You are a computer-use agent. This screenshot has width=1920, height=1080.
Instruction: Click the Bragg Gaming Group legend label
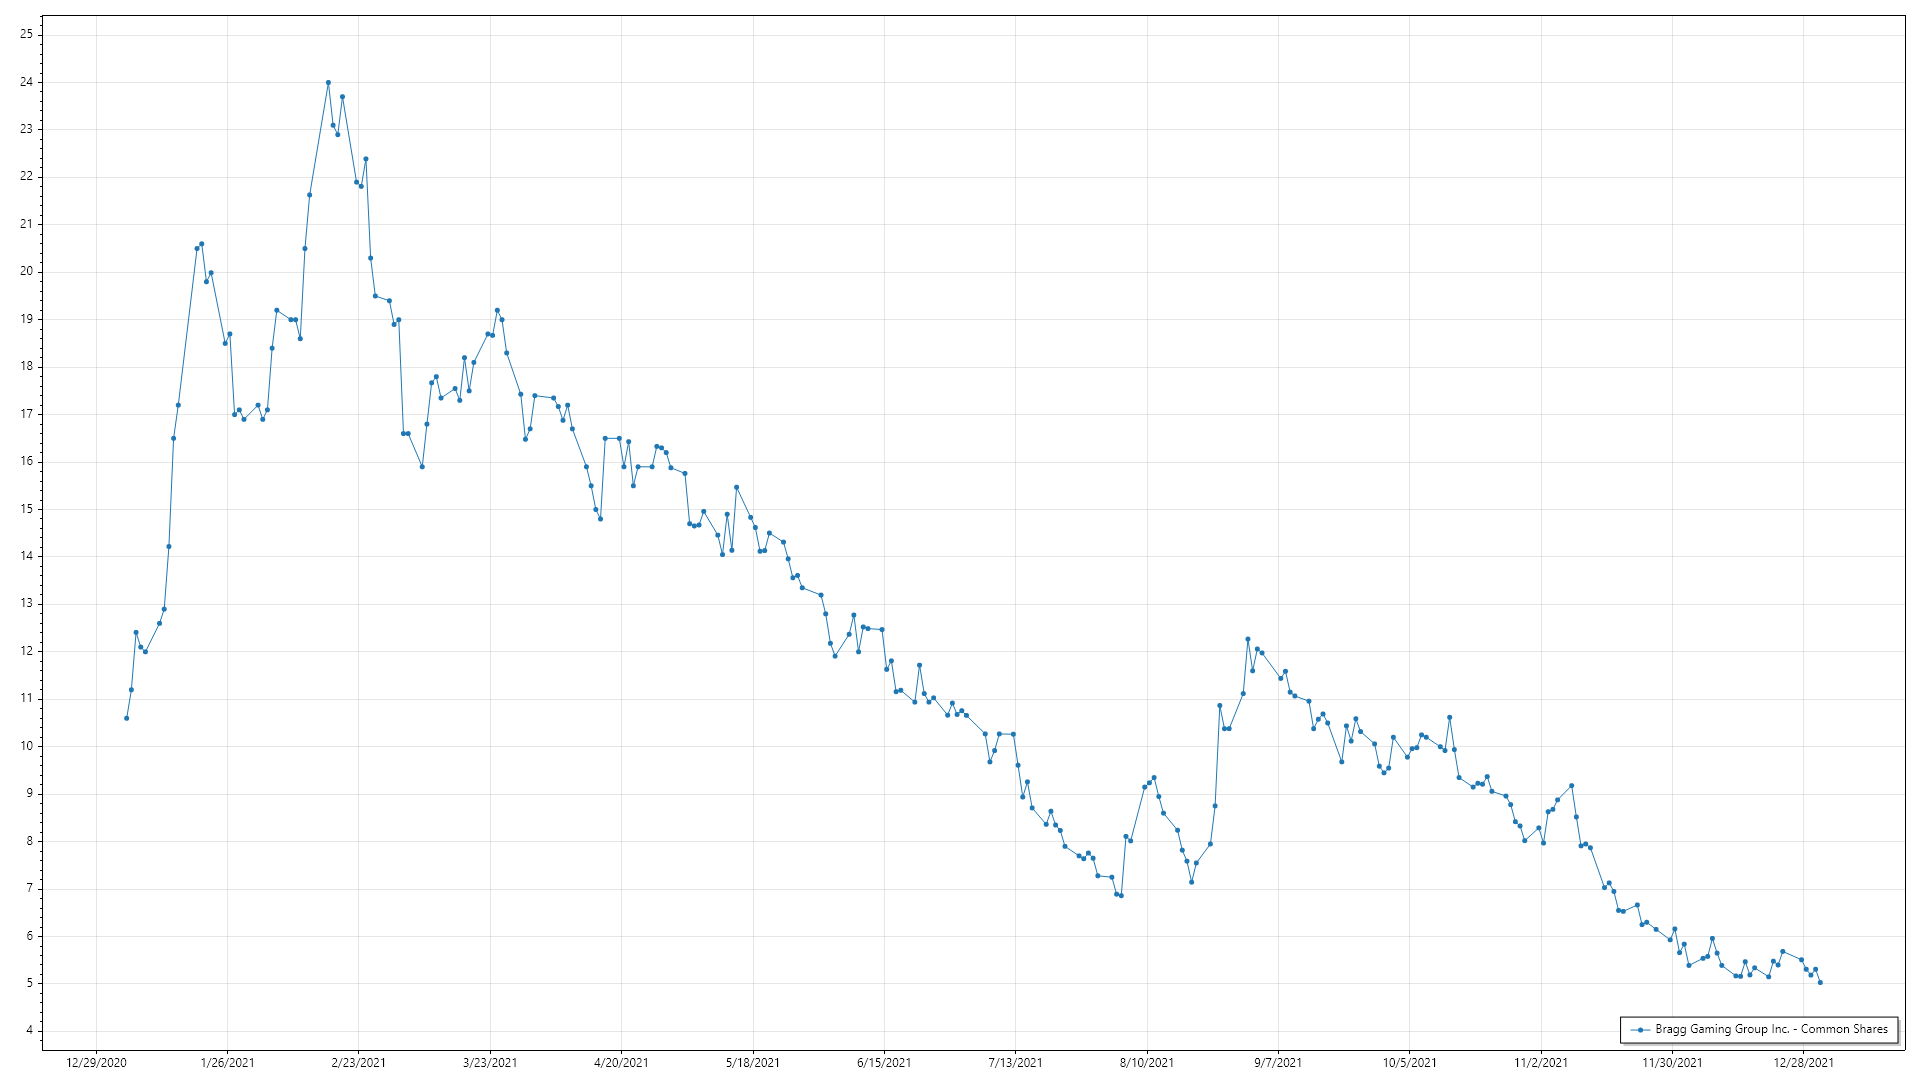1771,1029
